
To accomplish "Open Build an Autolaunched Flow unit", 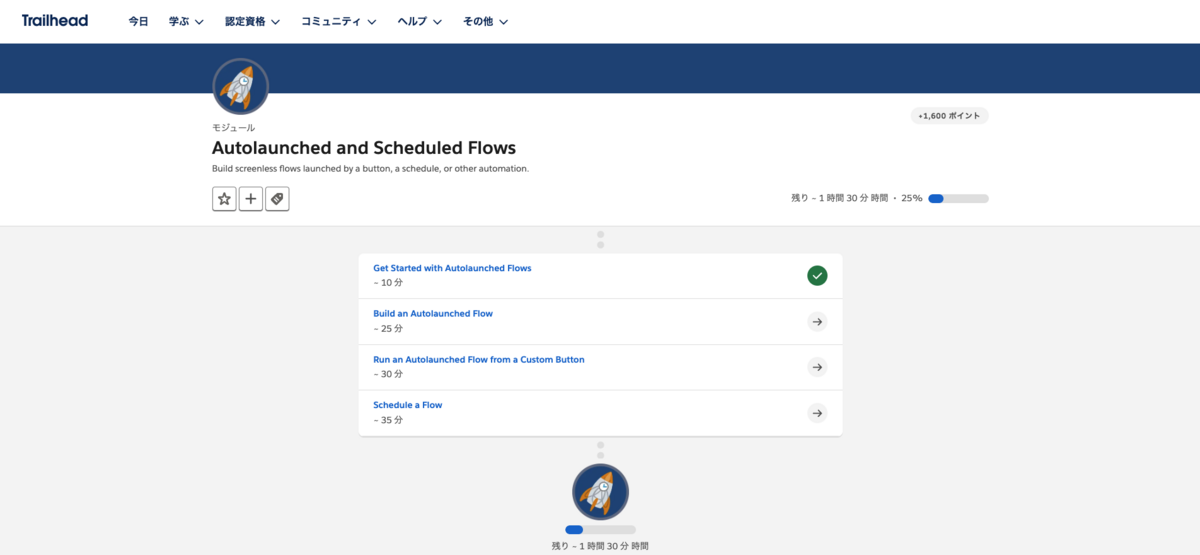I will click(x=433, y=313).
